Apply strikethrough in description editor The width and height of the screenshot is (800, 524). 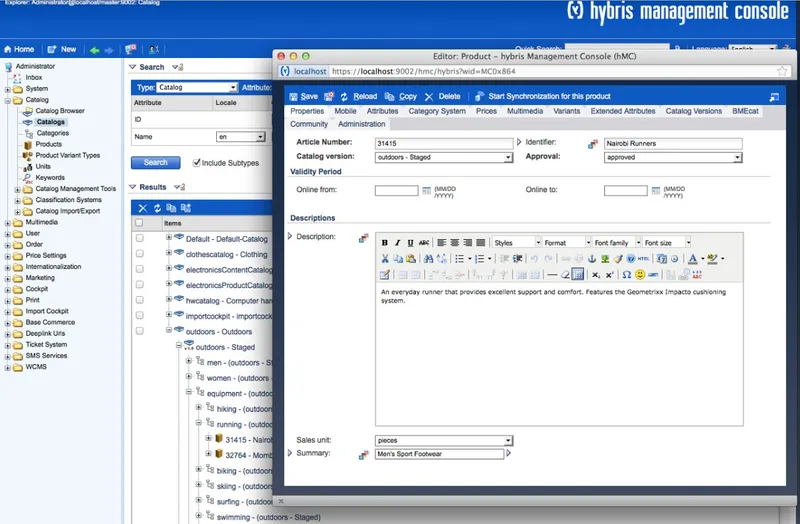pos(423,243)
